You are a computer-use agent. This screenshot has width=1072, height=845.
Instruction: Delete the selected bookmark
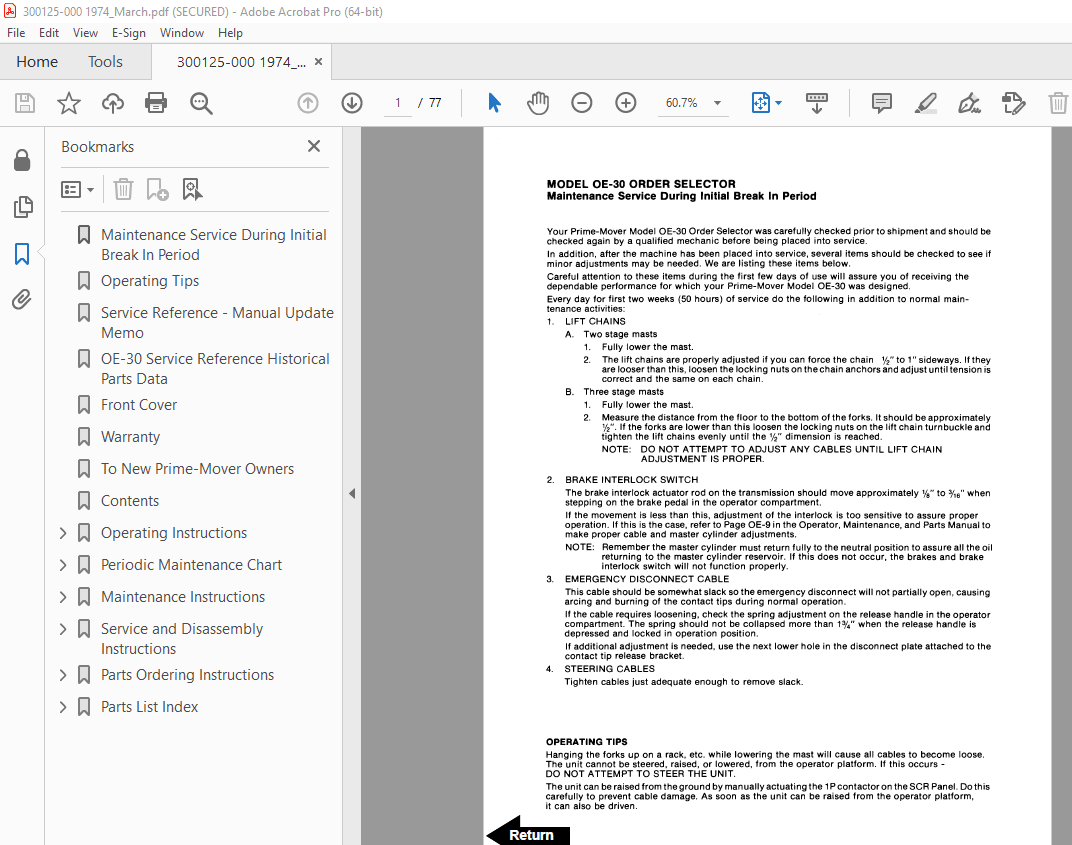123,188
